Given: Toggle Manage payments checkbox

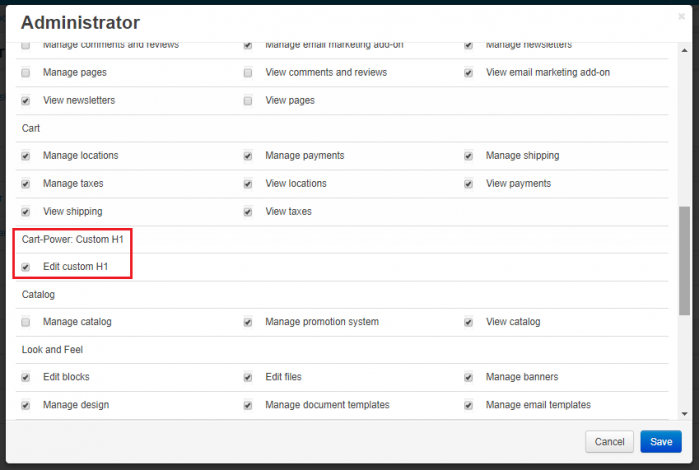Looking at the screenshot, I should click(248, 156).
